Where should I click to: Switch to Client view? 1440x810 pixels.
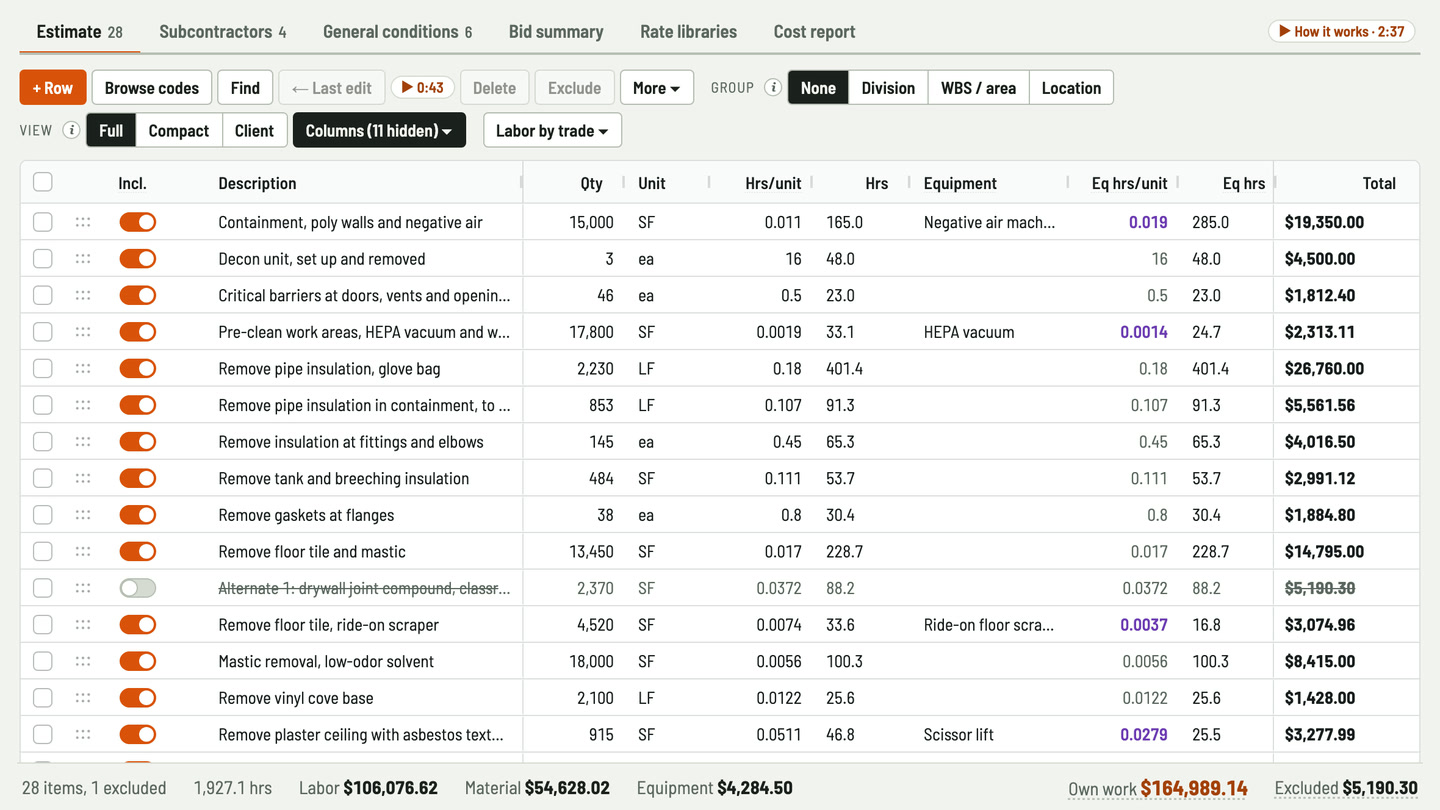pyautogui.click(x=254, y=130)
